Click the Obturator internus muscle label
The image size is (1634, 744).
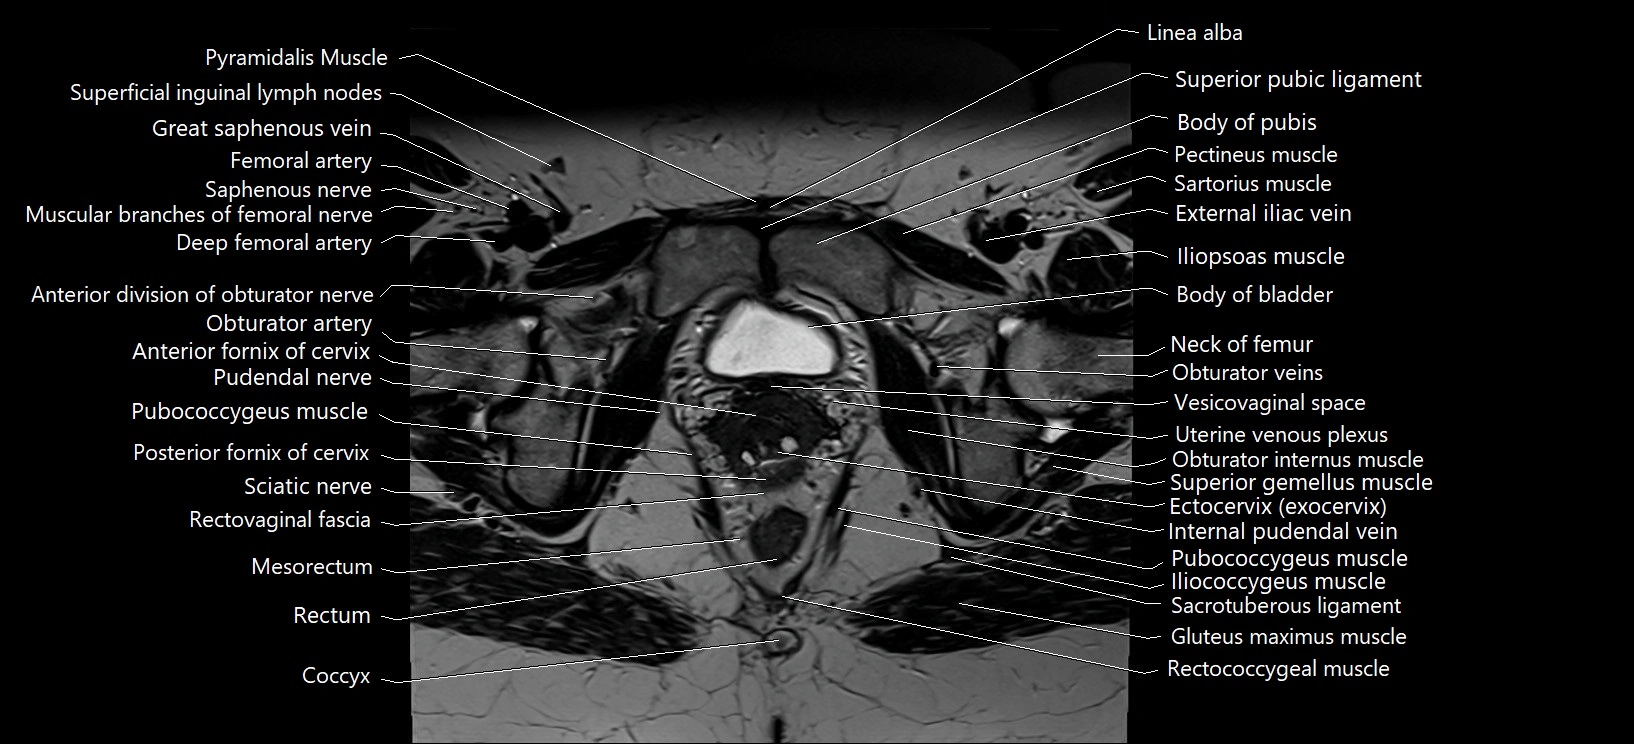tap(1298, 460)
